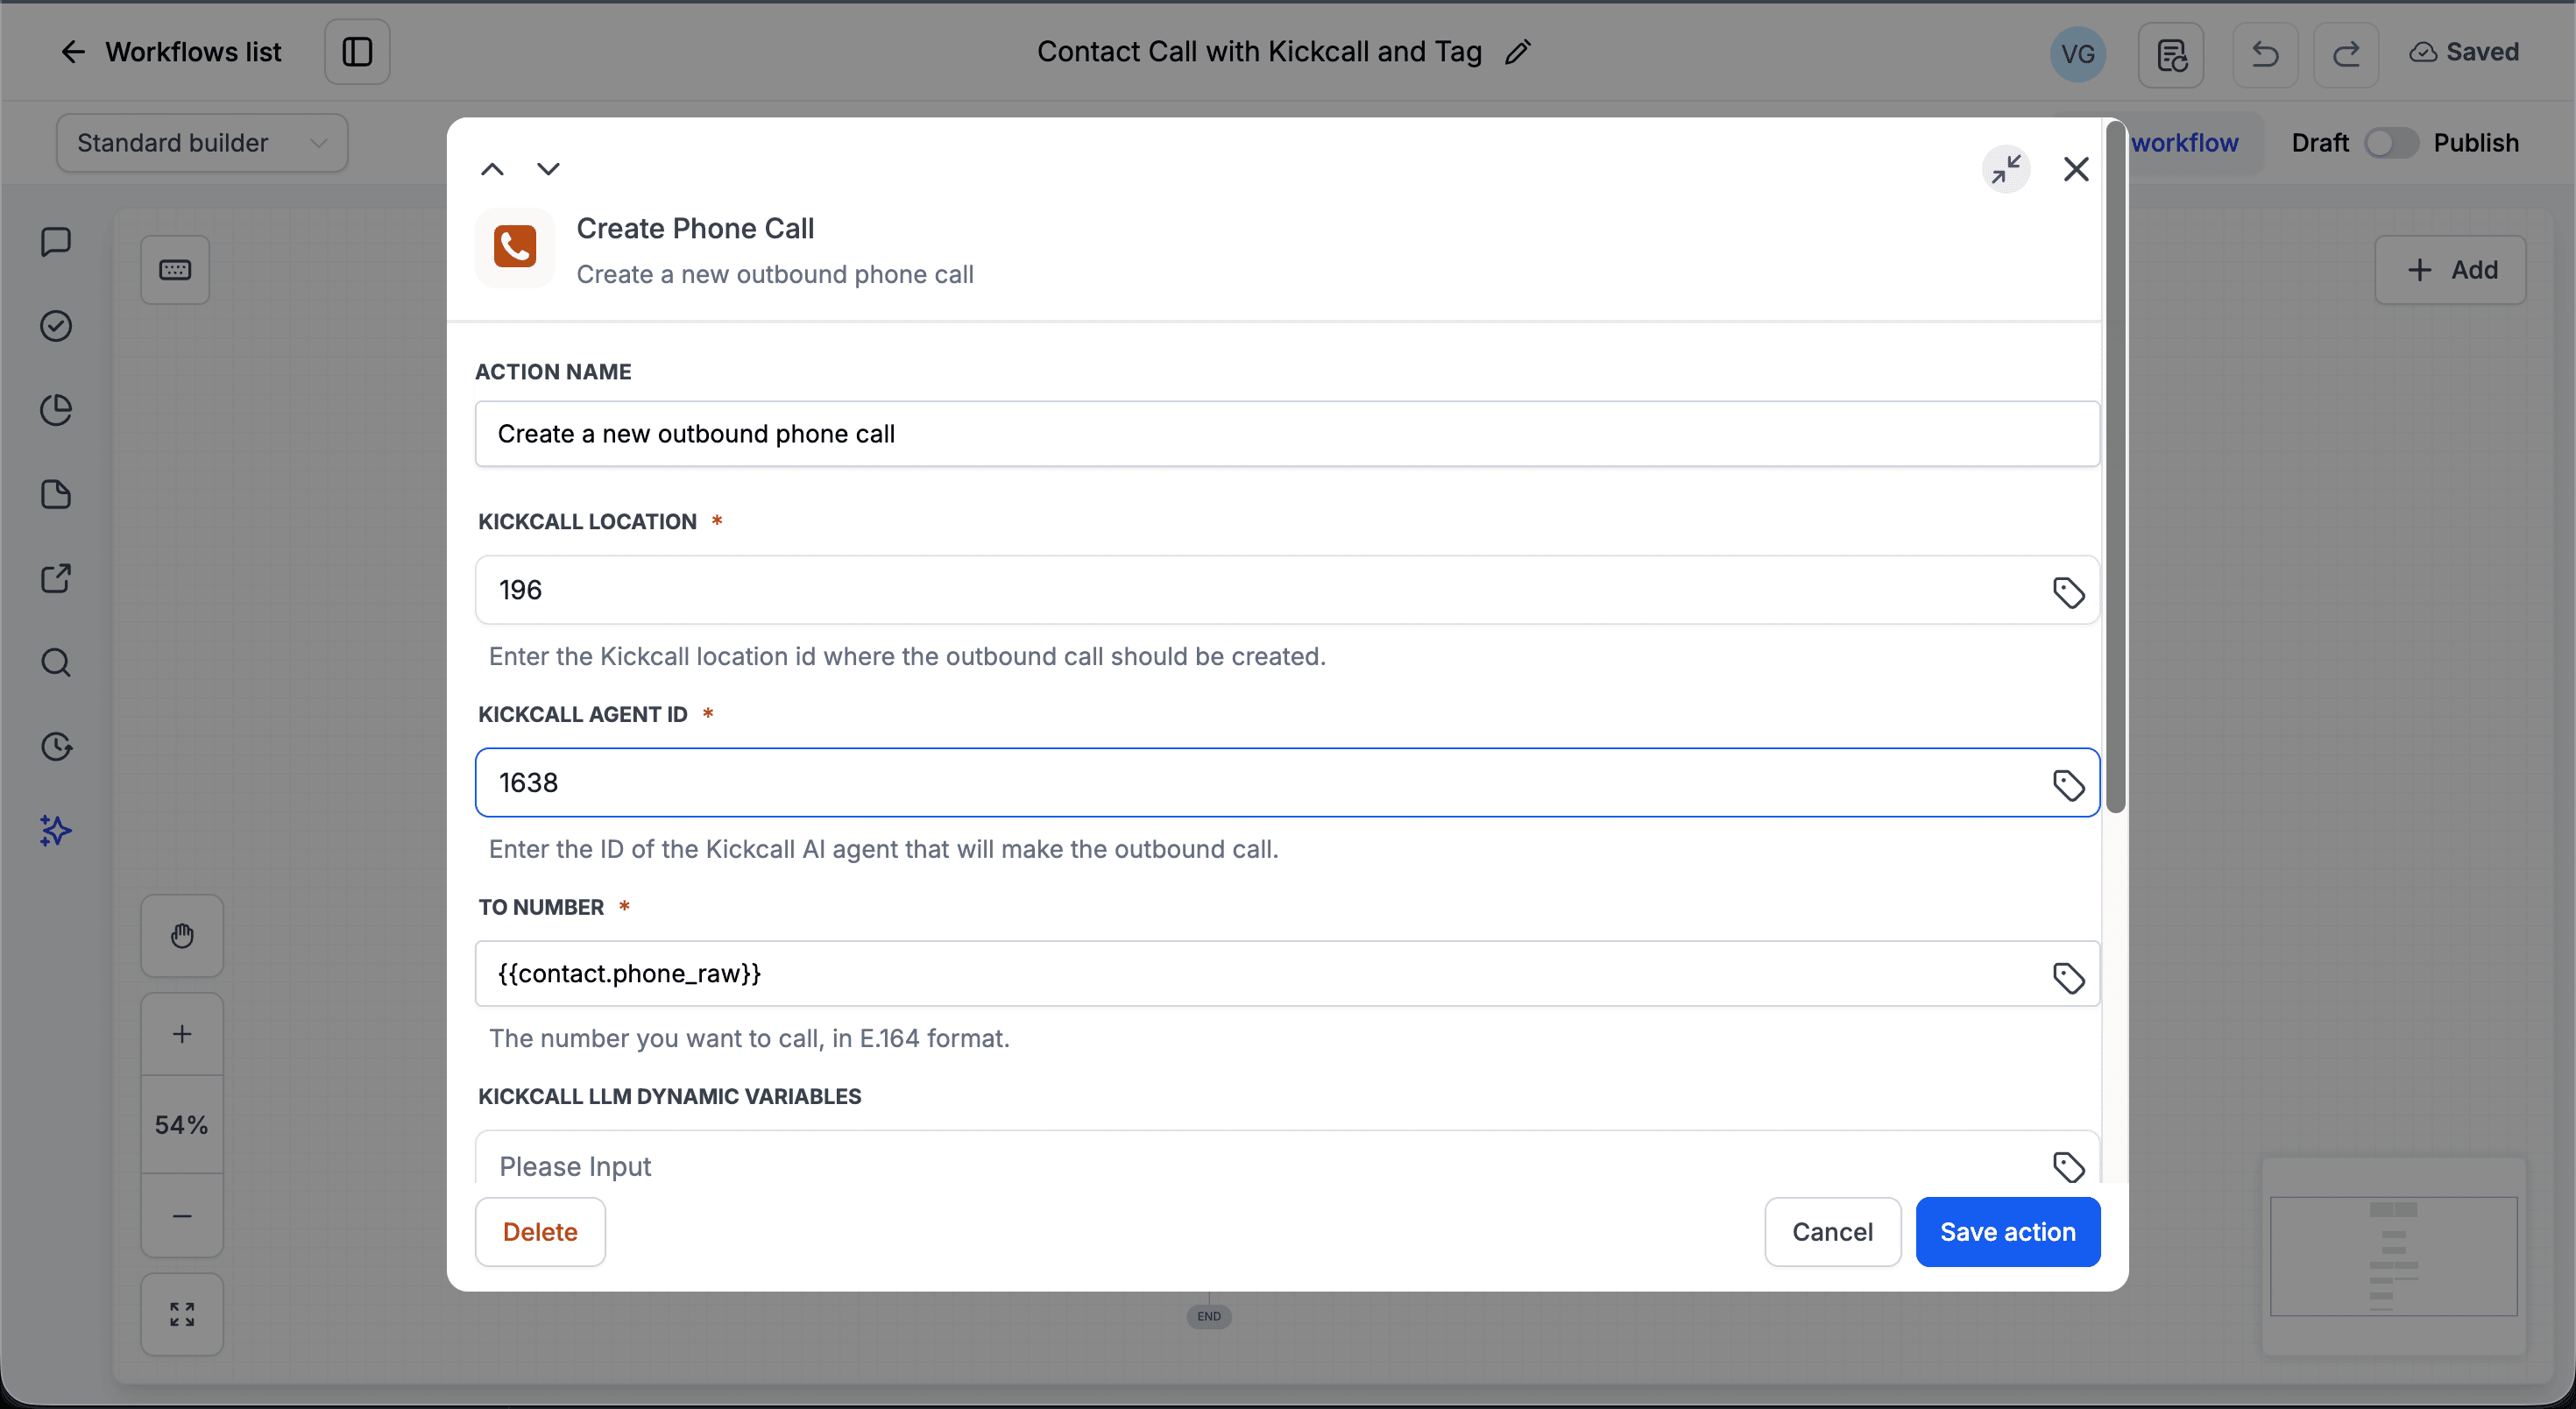Fit the workflow to screen
This screenshot has height=1409, width=2576.
pos(182,1314)
